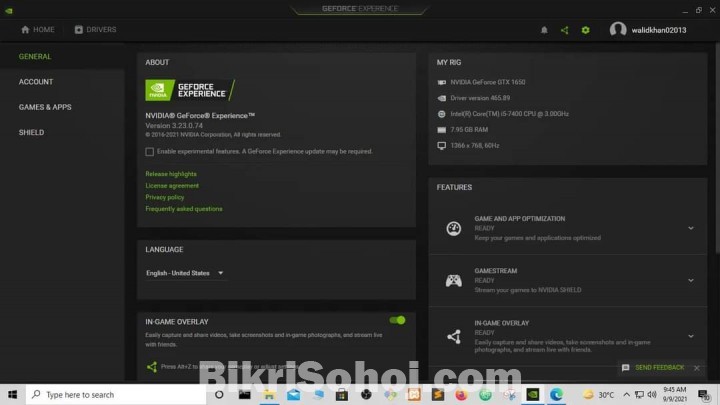This screenshot has height=405, width=720.
Task: Expand In-Game Overlay feature details
Action: pos(691,337)
